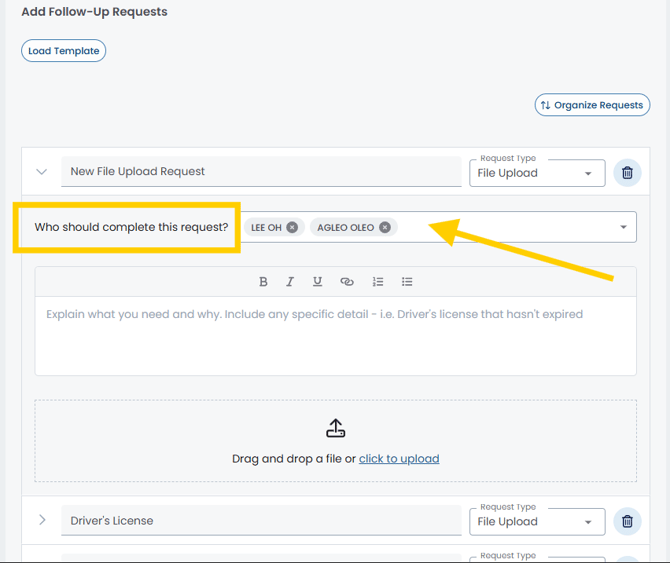Apply underline formatting in the editor
The image size is (670, 563).
tap(317, 282)
